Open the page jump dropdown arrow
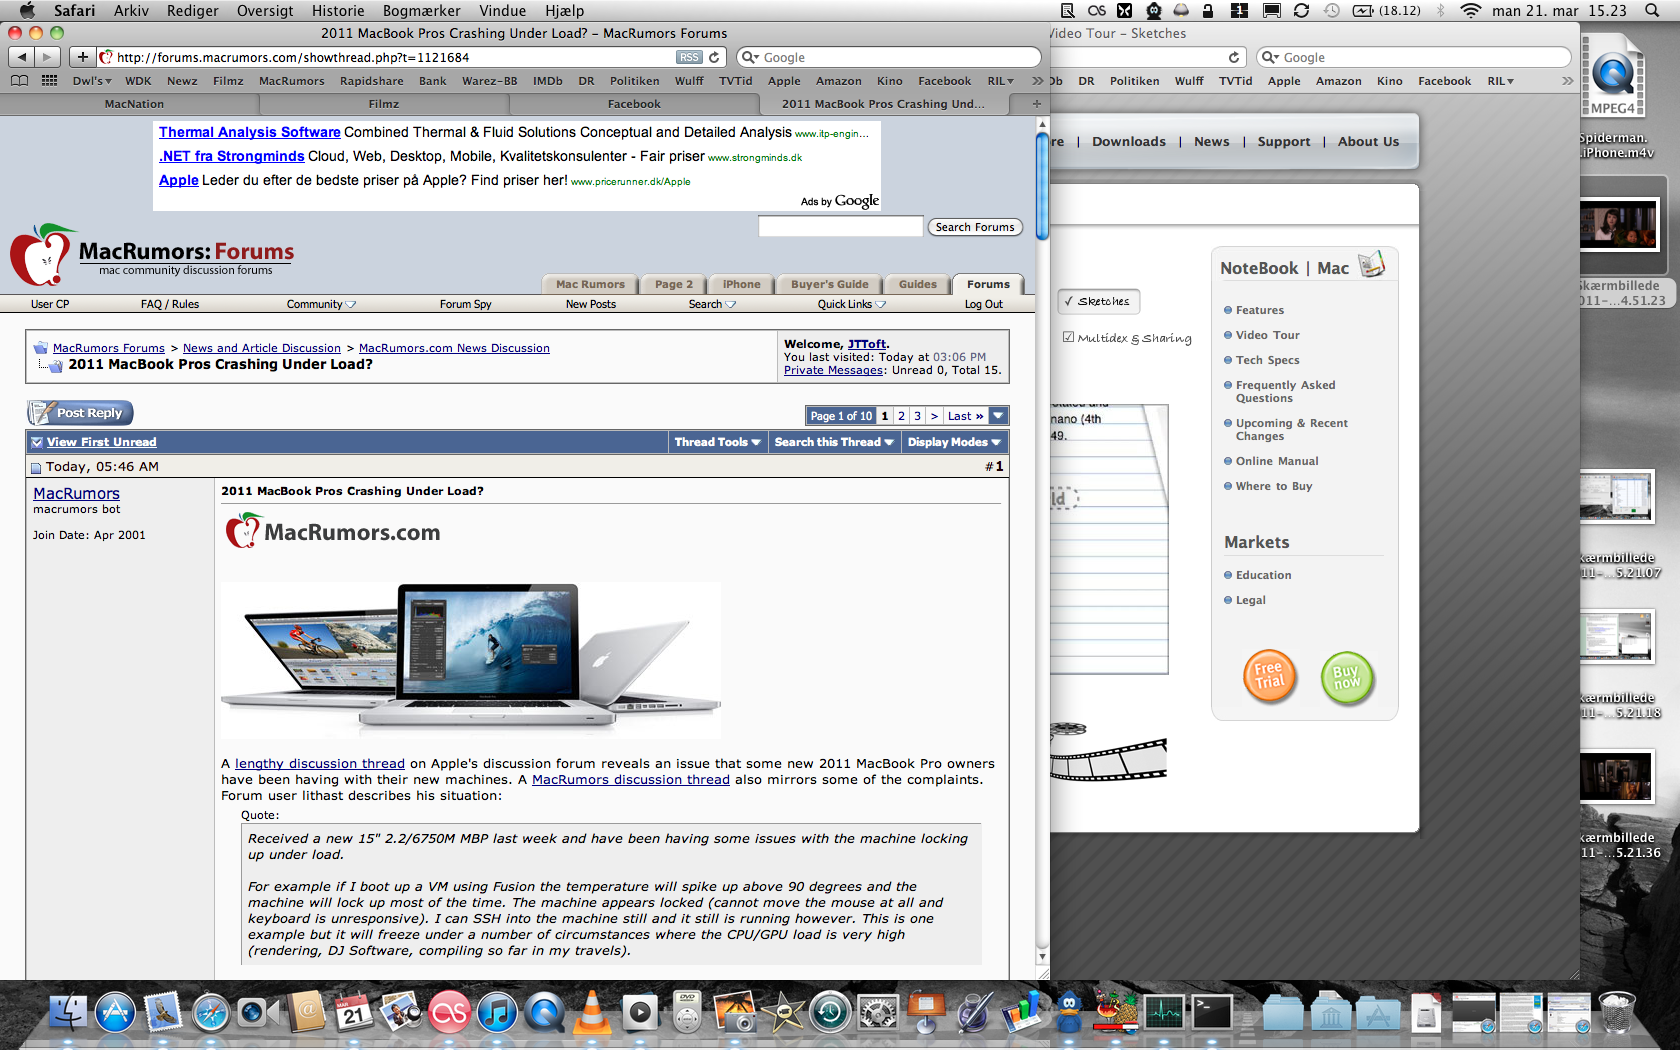Image resolution: width=1680 pixels, height=1050 pixels. coord(998,416)
